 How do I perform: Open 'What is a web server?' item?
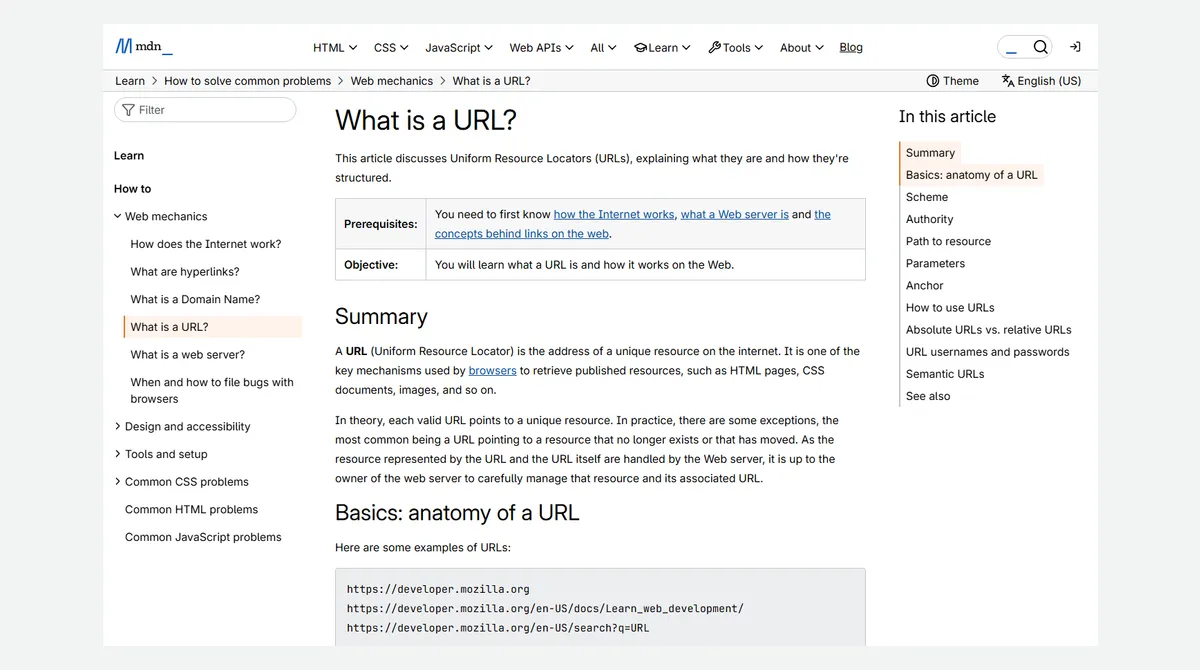pos(187,355)
